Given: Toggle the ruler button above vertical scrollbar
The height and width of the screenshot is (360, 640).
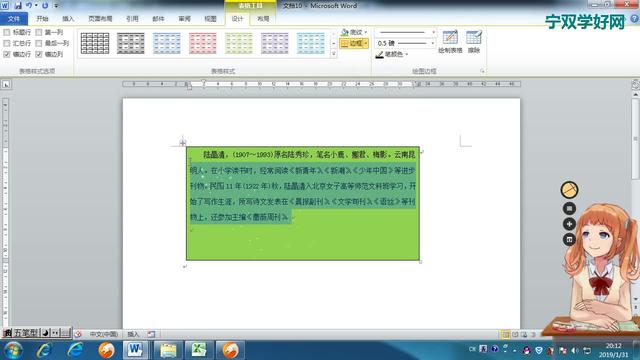Looking at the screenshot, I should (636, 84).
